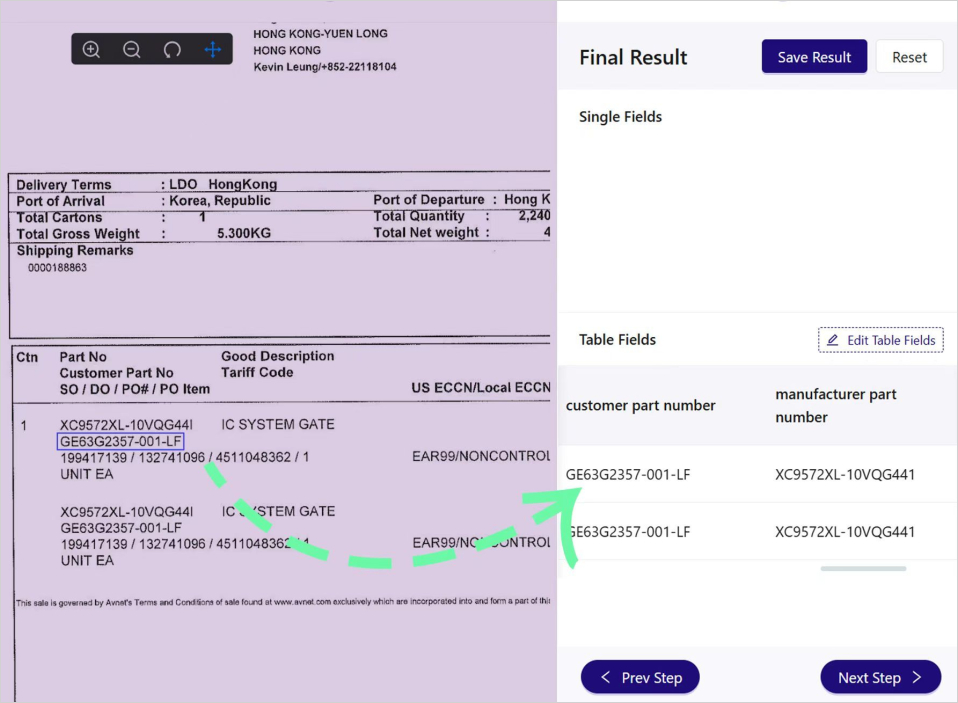The height and width of the screenshot is (703, 958).
Task: Rotate the document with the rotate icon
Action: 172,49
